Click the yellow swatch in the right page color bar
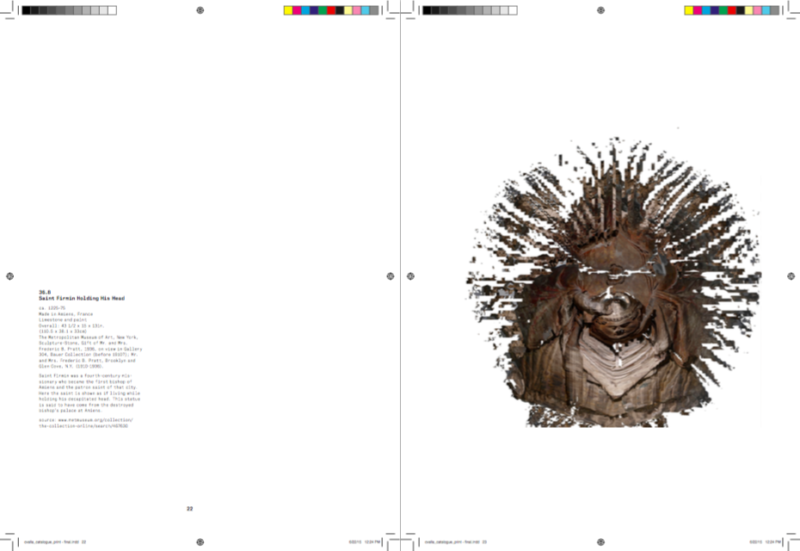This screenshot has width=800, height=551. click(689, 10)
